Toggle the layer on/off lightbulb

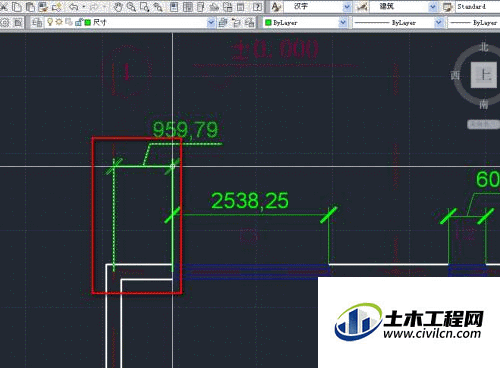(x=50, y=22)
